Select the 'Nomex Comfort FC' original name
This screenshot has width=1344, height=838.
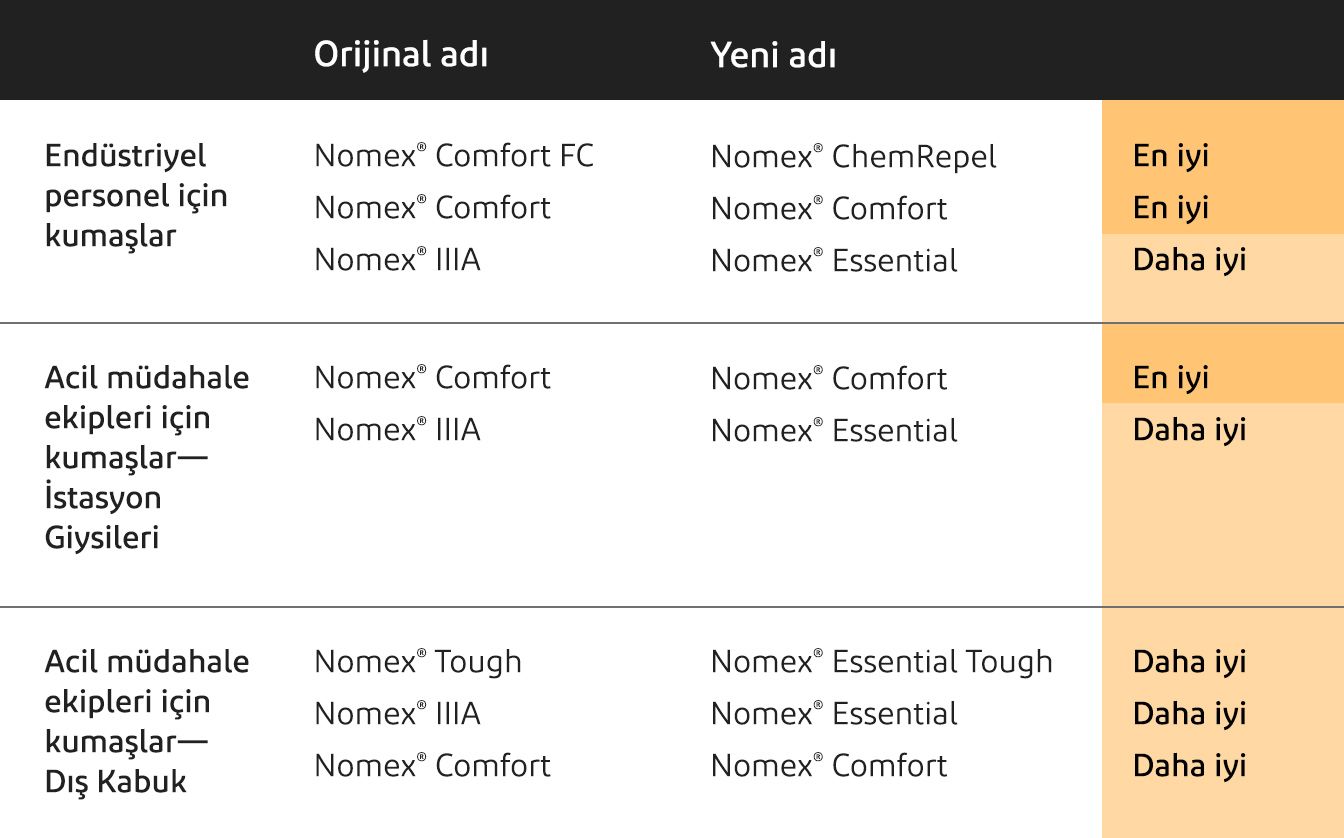click(454, 156)
